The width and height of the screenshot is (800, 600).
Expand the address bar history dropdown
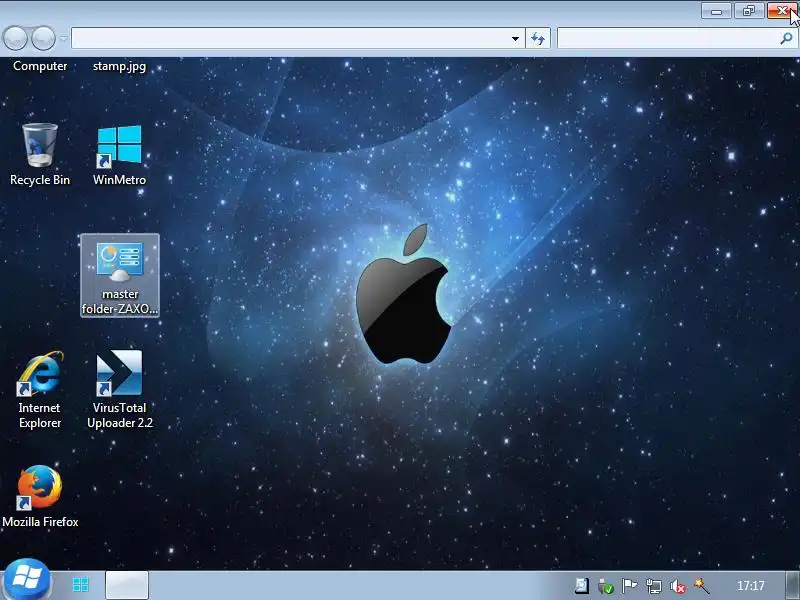(x=515, y=39)
